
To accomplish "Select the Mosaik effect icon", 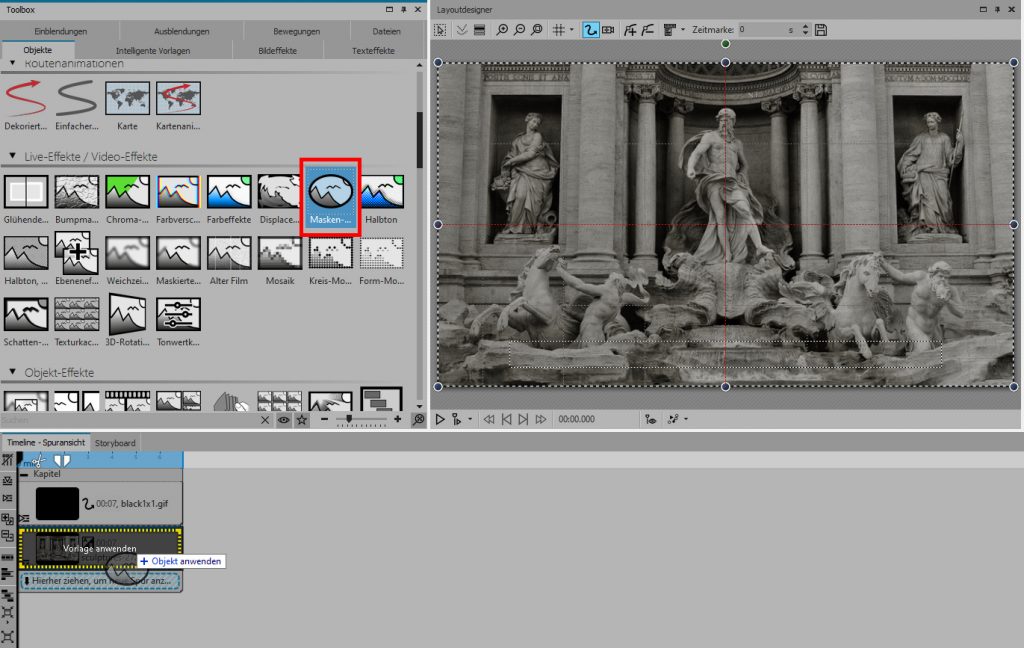I will [279, 253].
